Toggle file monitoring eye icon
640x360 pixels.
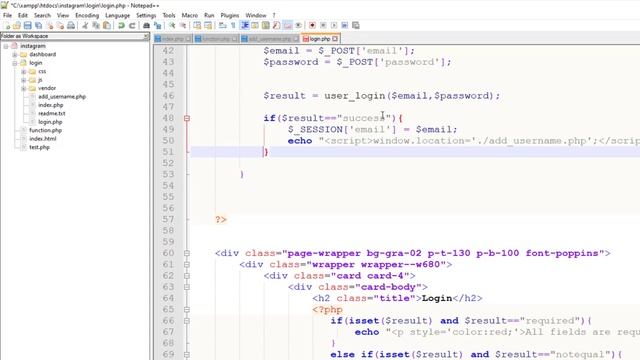(x=298, y=25)
